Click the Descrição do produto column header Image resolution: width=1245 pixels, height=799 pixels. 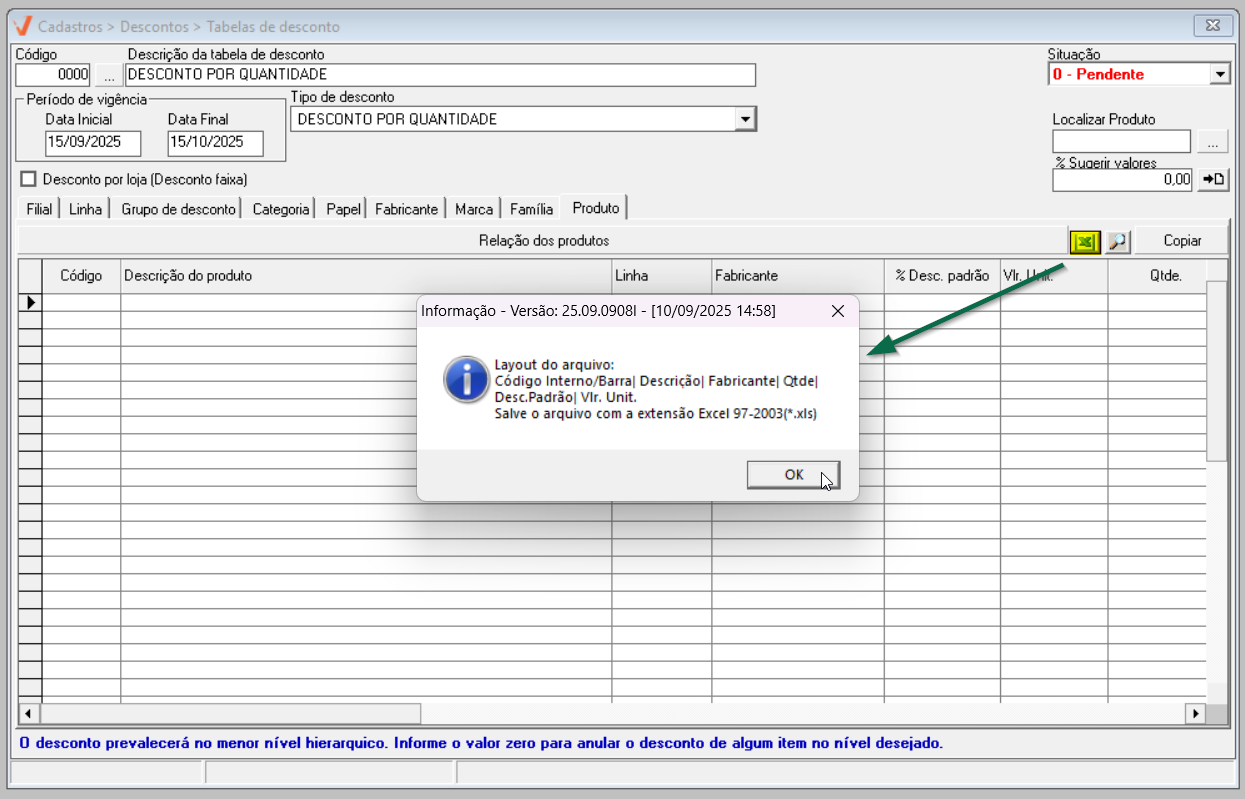pos(366,276)
